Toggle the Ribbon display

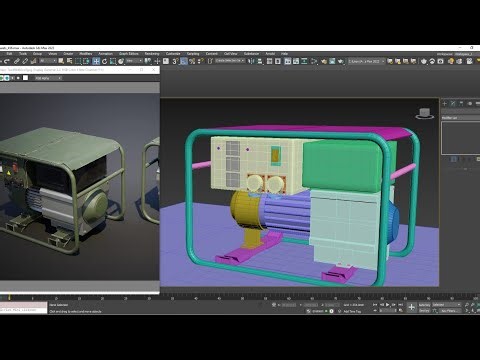coord(287,61)
